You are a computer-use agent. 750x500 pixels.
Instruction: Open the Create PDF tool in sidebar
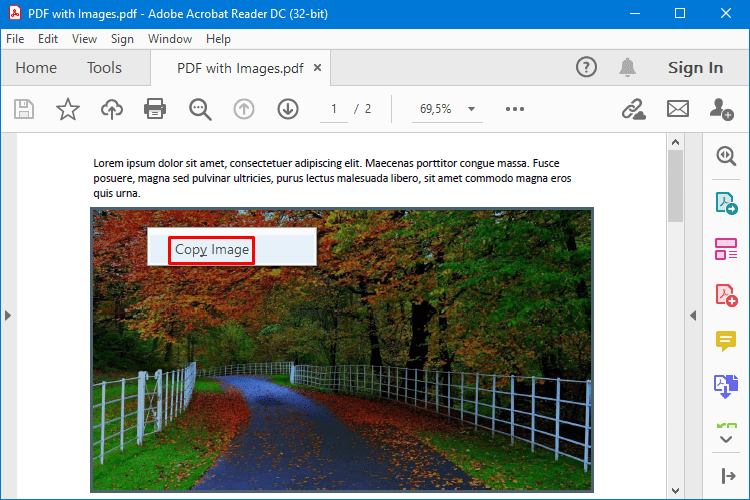[726, 295]
